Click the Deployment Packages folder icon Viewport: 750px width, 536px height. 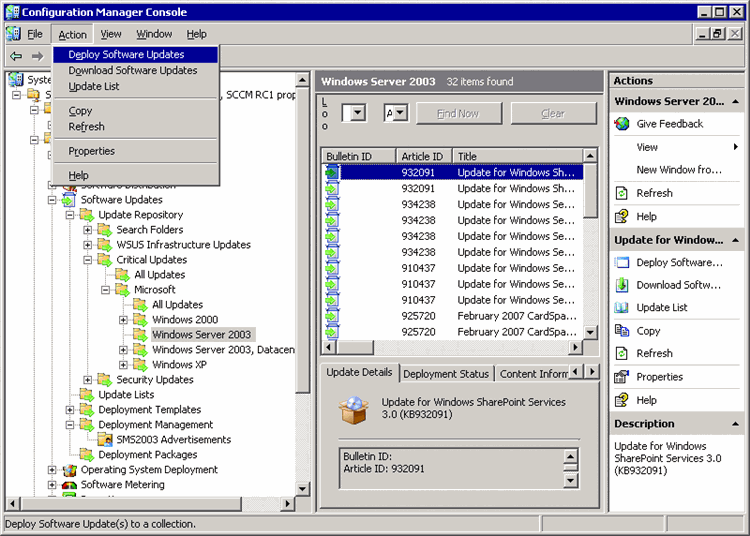coord(87,455)
